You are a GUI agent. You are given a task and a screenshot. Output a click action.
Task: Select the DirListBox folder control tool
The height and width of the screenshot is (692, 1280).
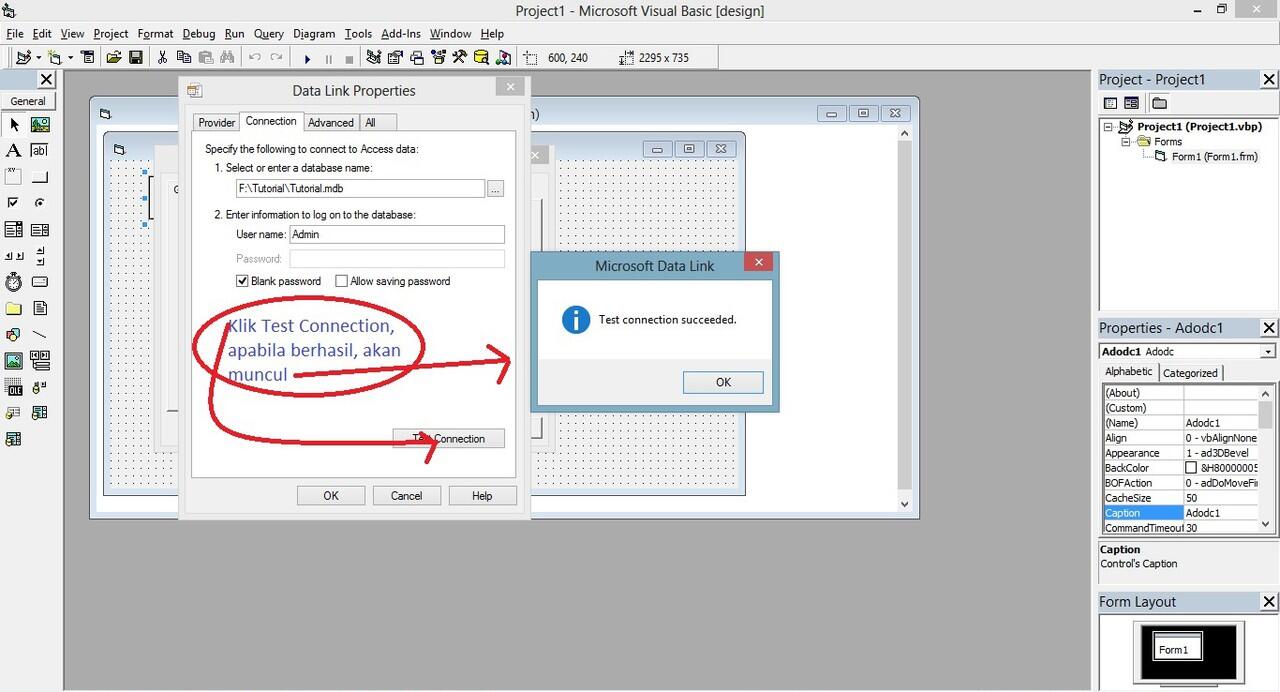point(14,308)
